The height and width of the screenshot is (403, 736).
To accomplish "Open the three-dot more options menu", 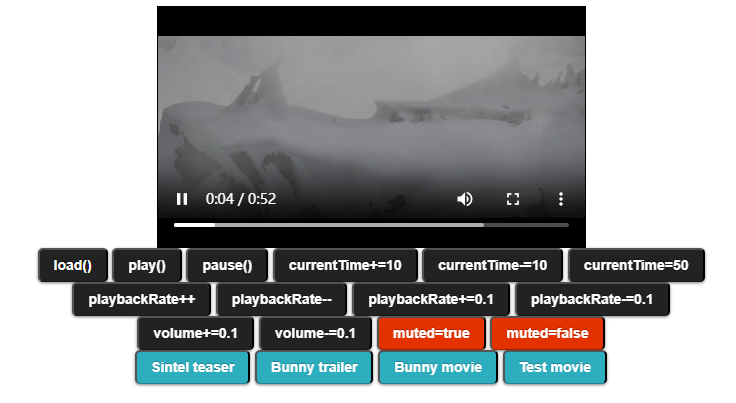I will (561, 199).
